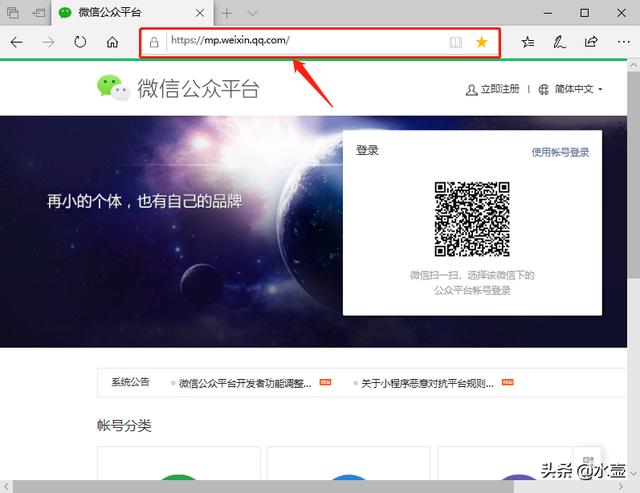Minimize the browser window
The width and height of the screenshot is (640, 493).
[548, 13]
